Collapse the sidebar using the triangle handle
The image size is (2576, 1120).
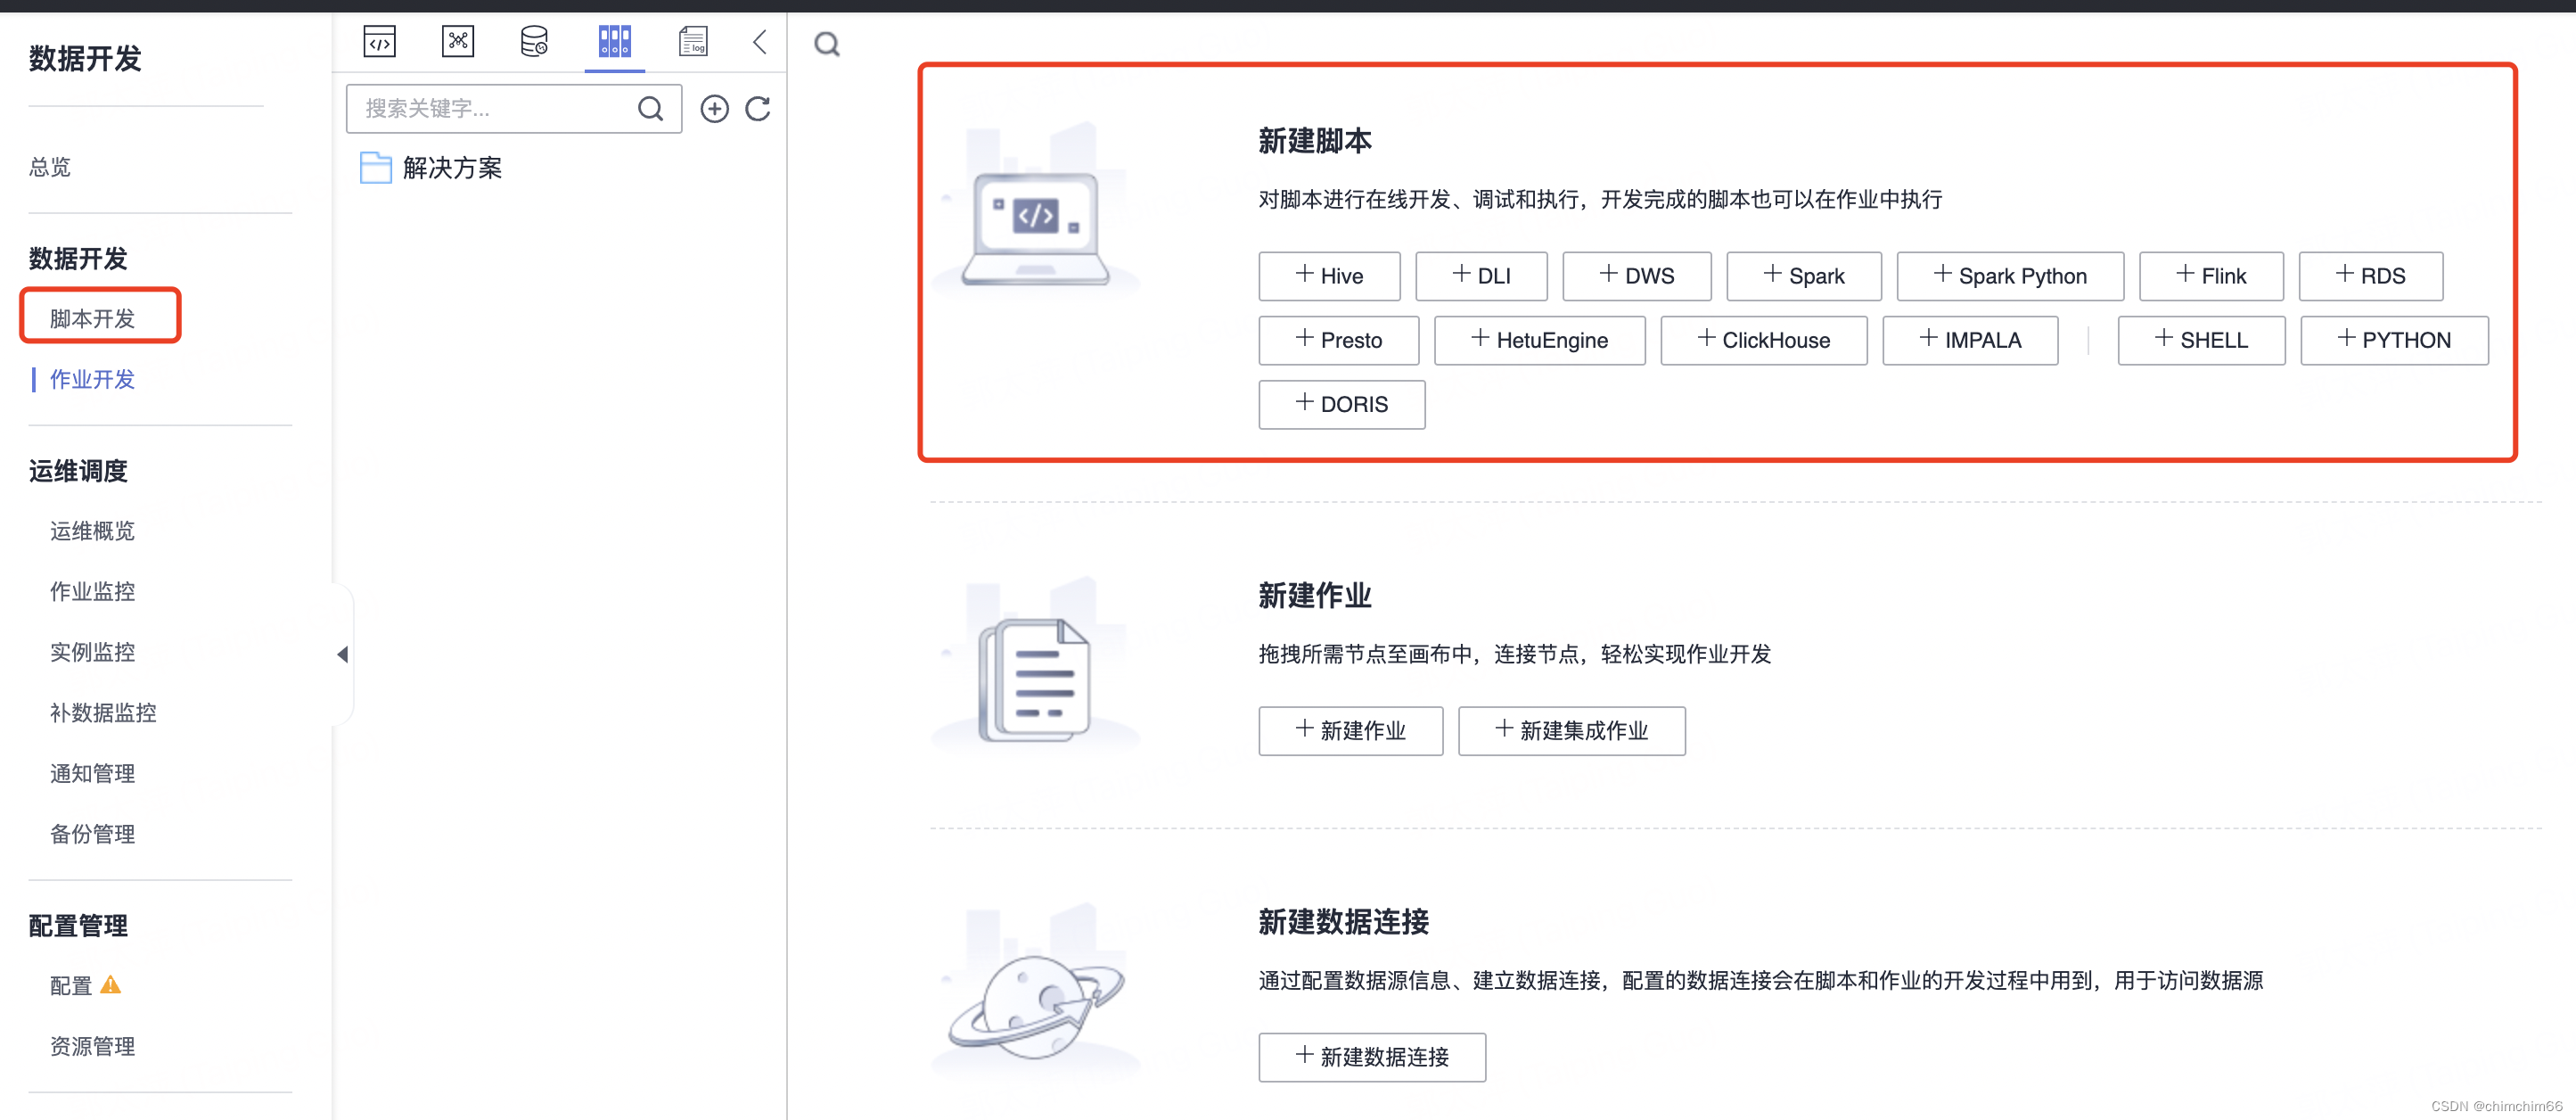(342, 654)
